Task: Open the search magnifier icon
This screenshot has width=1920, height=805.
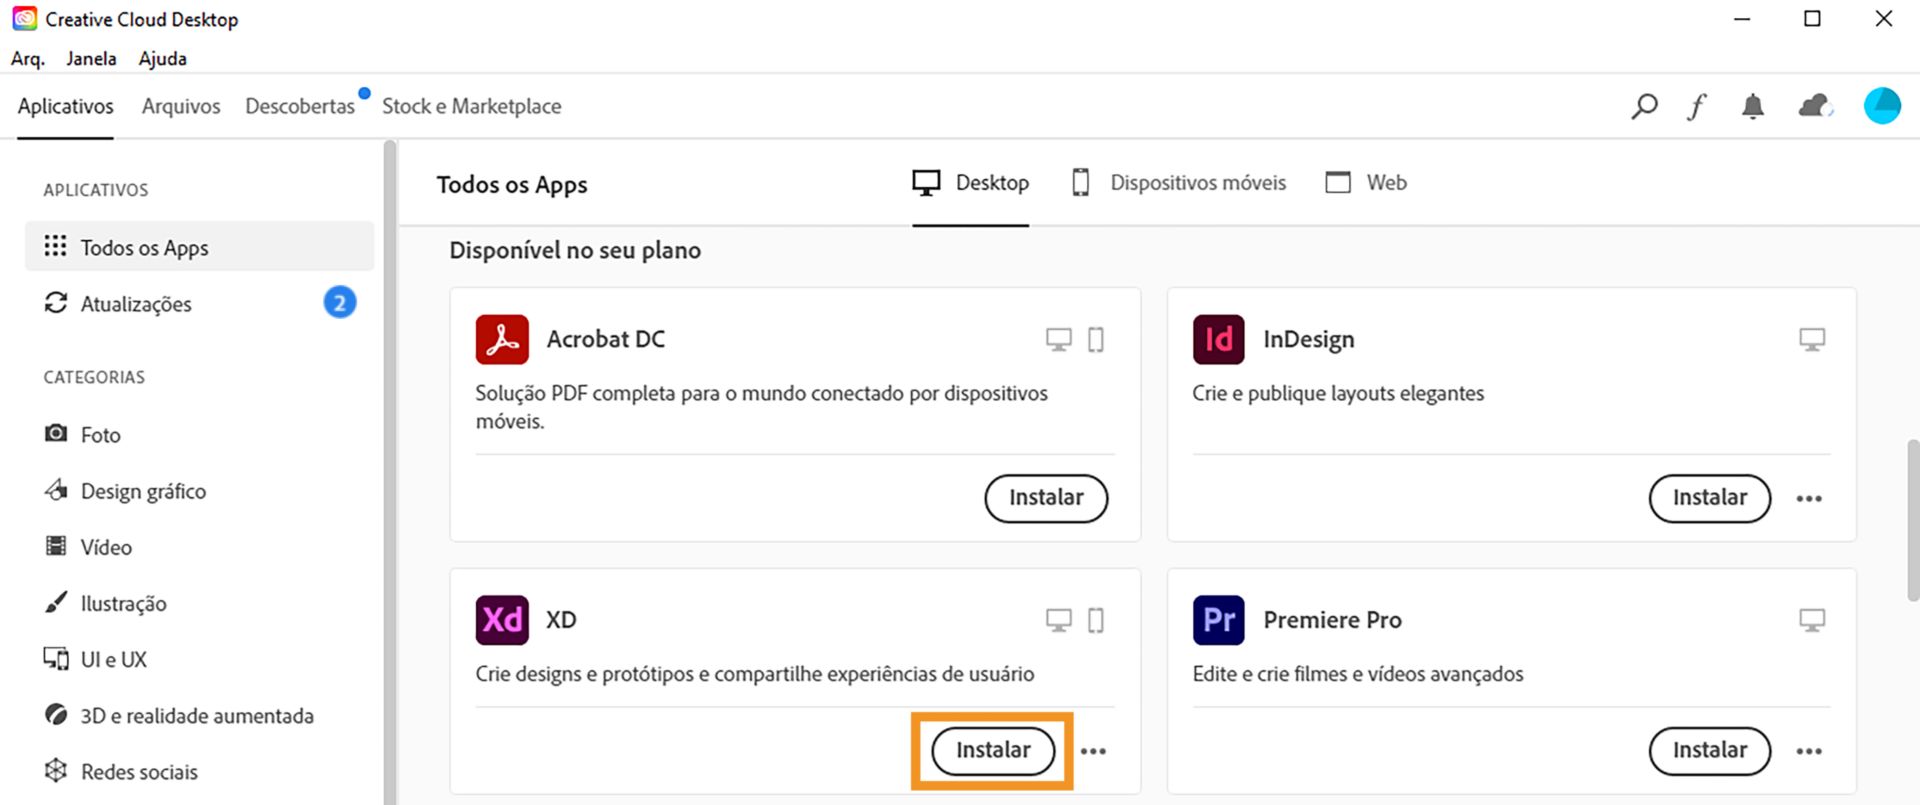Action: click(1644, 106)
